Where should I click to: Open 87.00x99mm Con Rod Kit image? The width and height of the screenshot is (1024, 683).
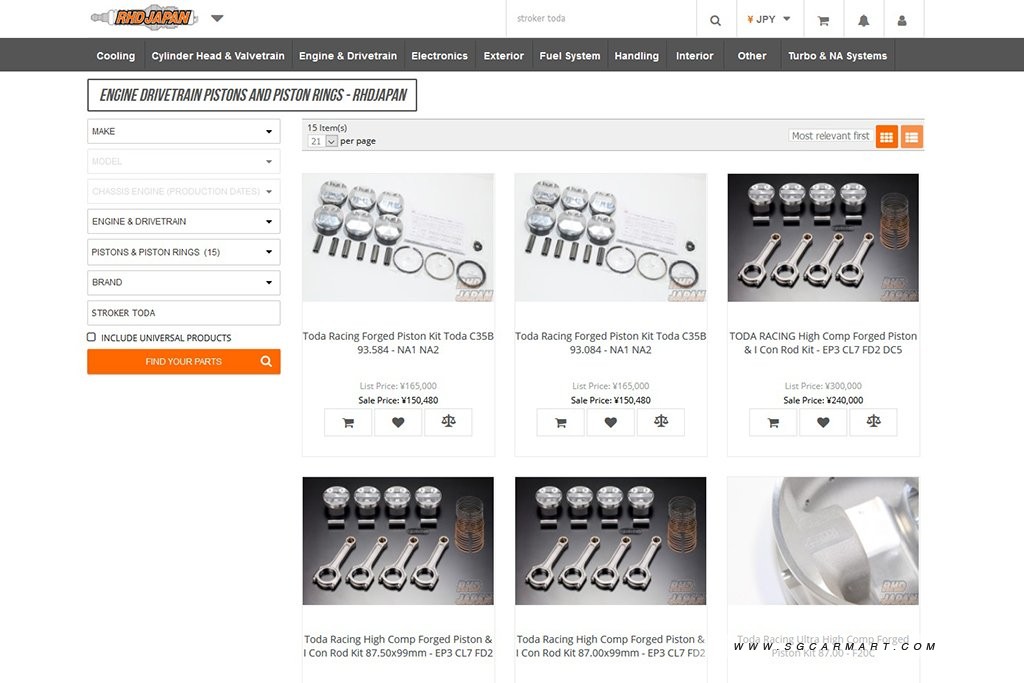(x=611, y=541)
